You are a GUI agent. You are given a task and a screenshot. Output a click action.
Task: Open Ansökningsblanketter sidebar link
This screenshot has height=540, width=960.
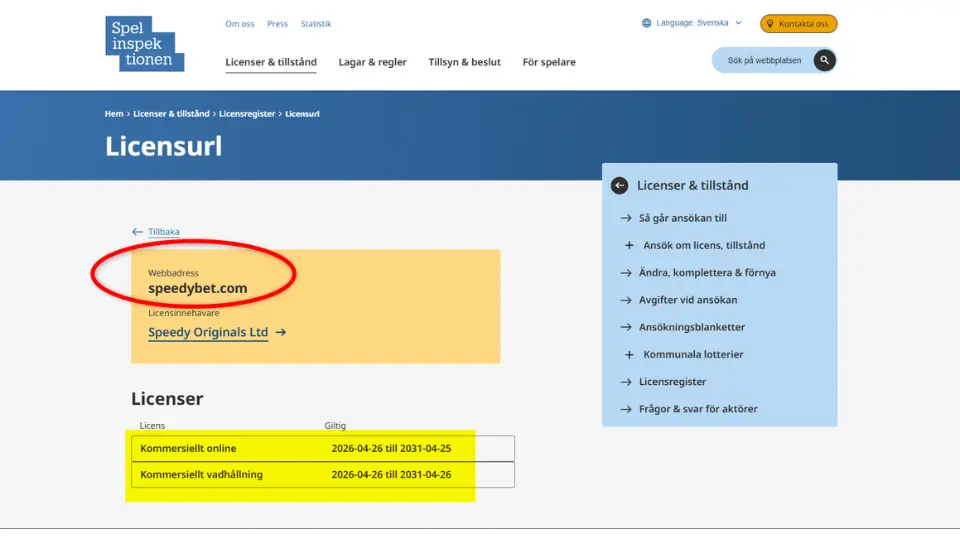(692, 327)
